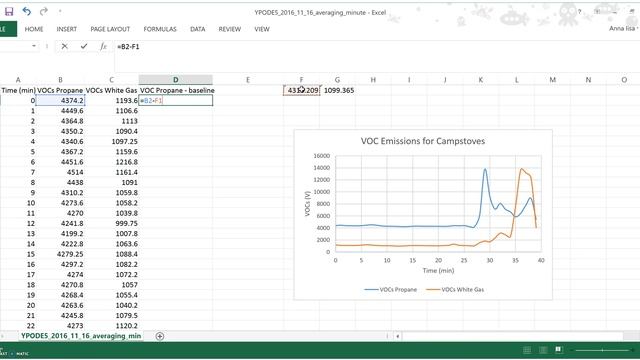Image resolution: width=640 pixels, height=360 pixels.
Task: Switch to Normal view in status bar
Action: (527, 350)
